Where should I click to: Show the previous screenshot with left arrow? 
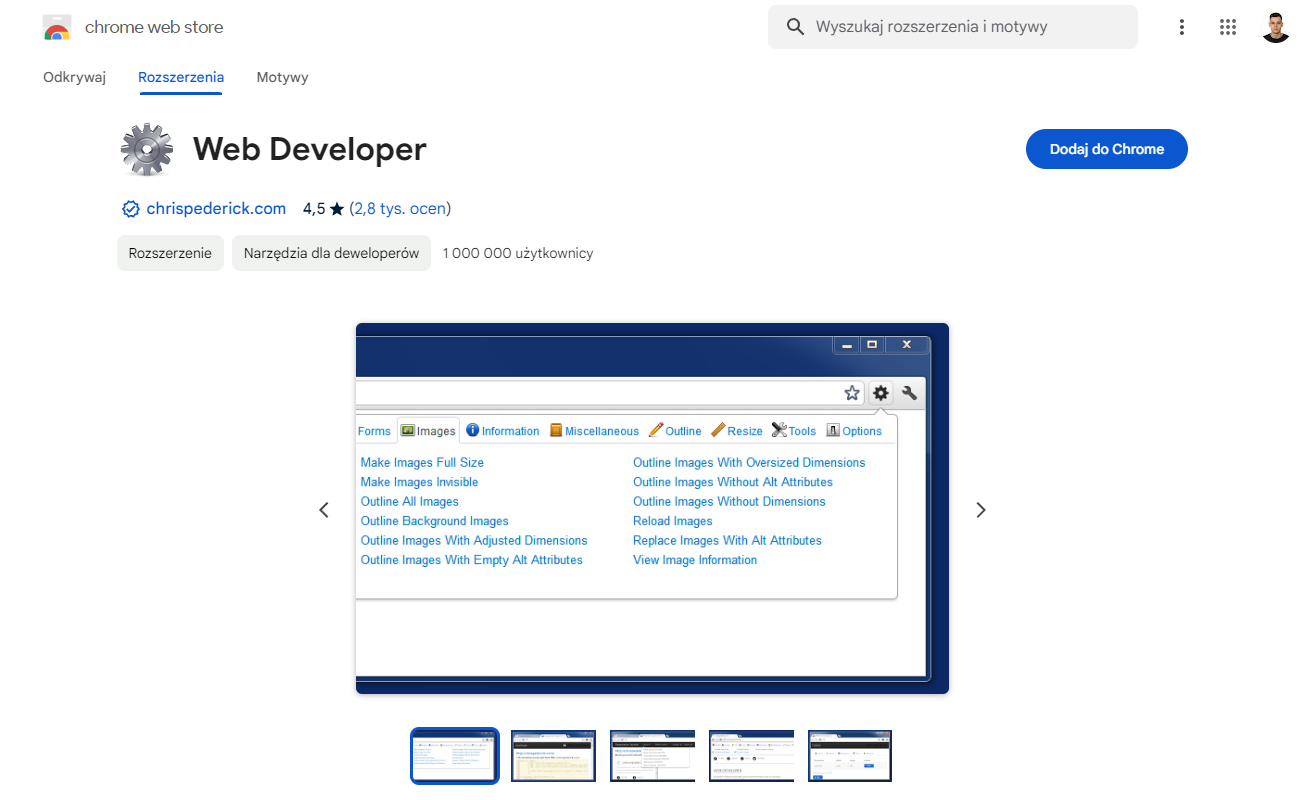(x=324, y=510)
